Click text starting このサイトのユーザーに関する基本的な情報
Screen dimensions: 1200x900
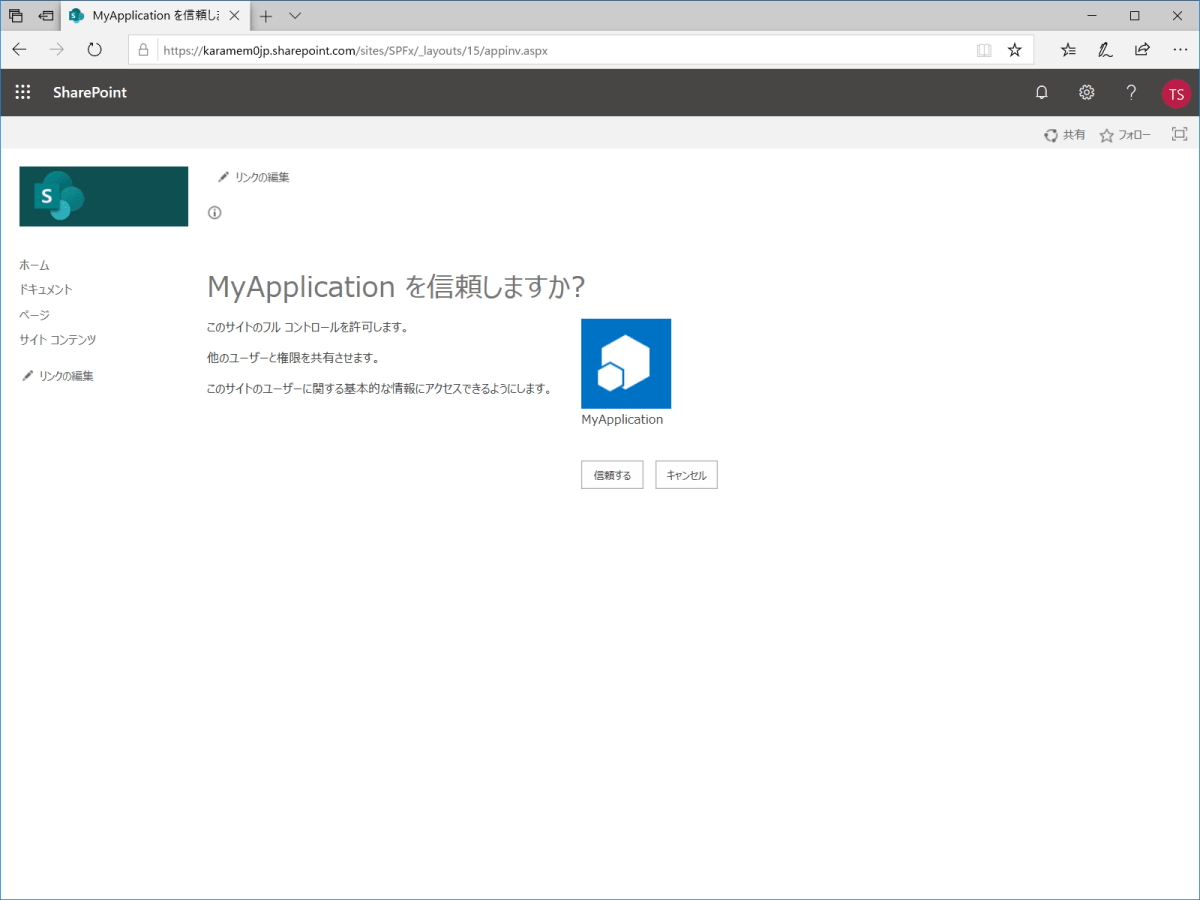coord(379,388)
